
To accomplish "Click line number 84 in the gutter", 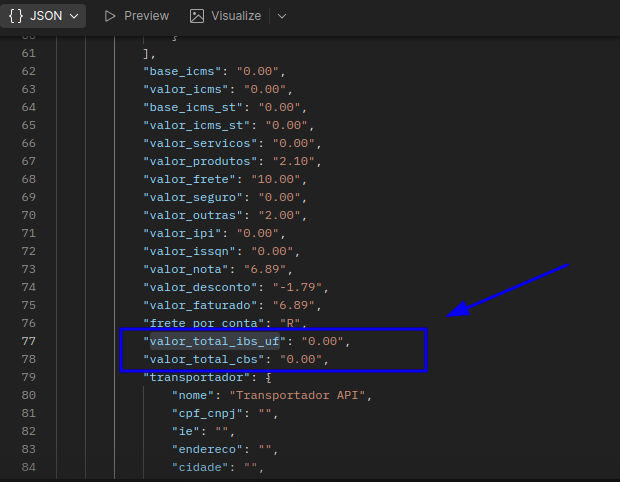I will tap(28, 467).
